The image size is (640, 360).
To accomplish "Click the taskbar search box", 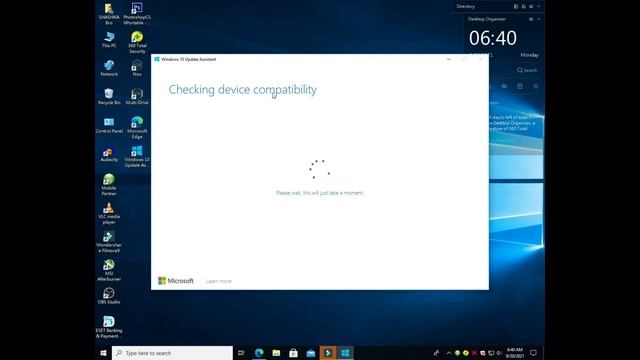I will click(x=172, y=353).
